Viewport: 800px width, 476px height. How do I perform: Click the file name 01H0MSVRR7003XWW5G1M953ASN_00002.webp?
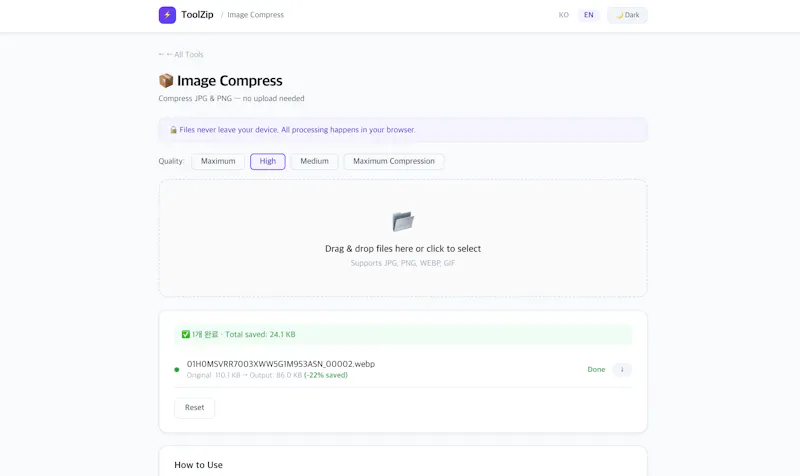point(281,364)
